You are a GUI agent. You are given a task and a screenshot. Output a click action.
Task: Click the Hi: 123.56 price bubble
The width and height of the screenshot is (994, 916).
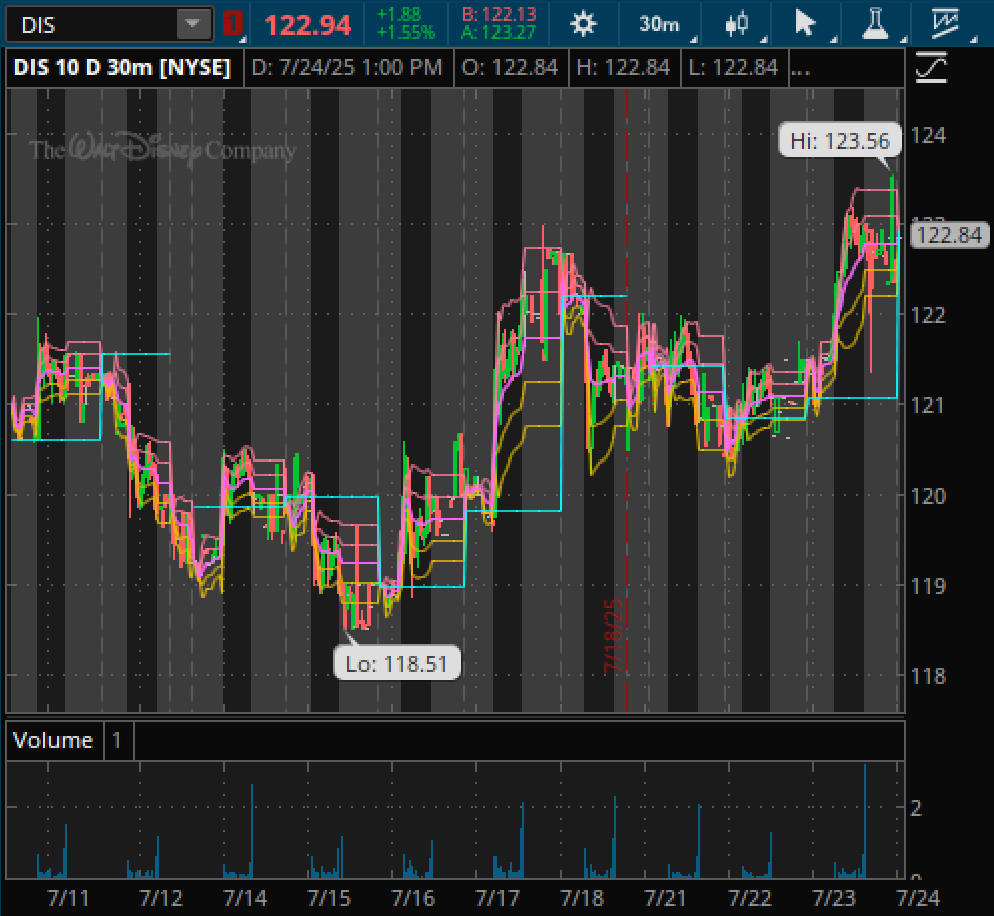coord(840,140)
